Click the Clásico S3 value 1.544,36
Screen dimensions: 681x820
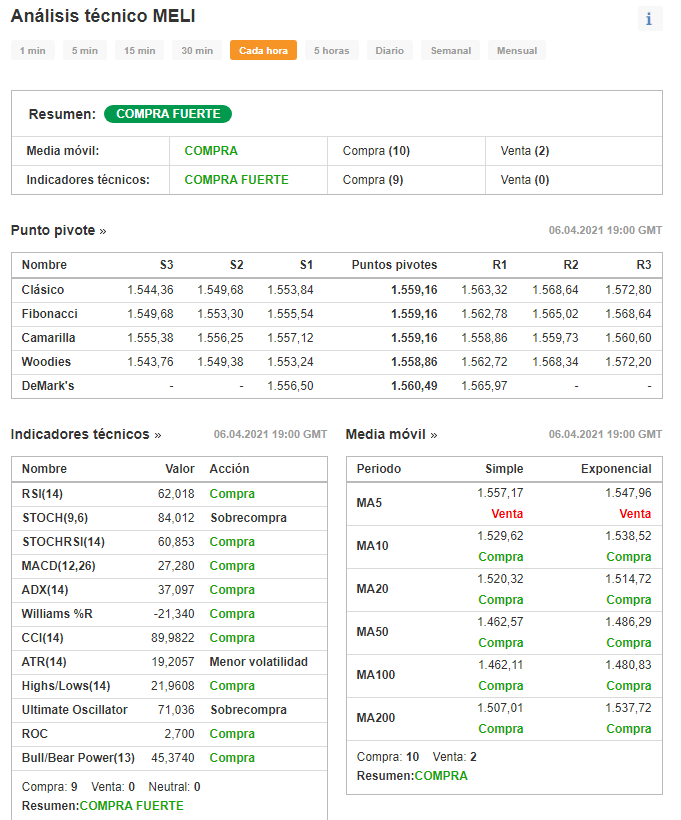coord(150,290)
